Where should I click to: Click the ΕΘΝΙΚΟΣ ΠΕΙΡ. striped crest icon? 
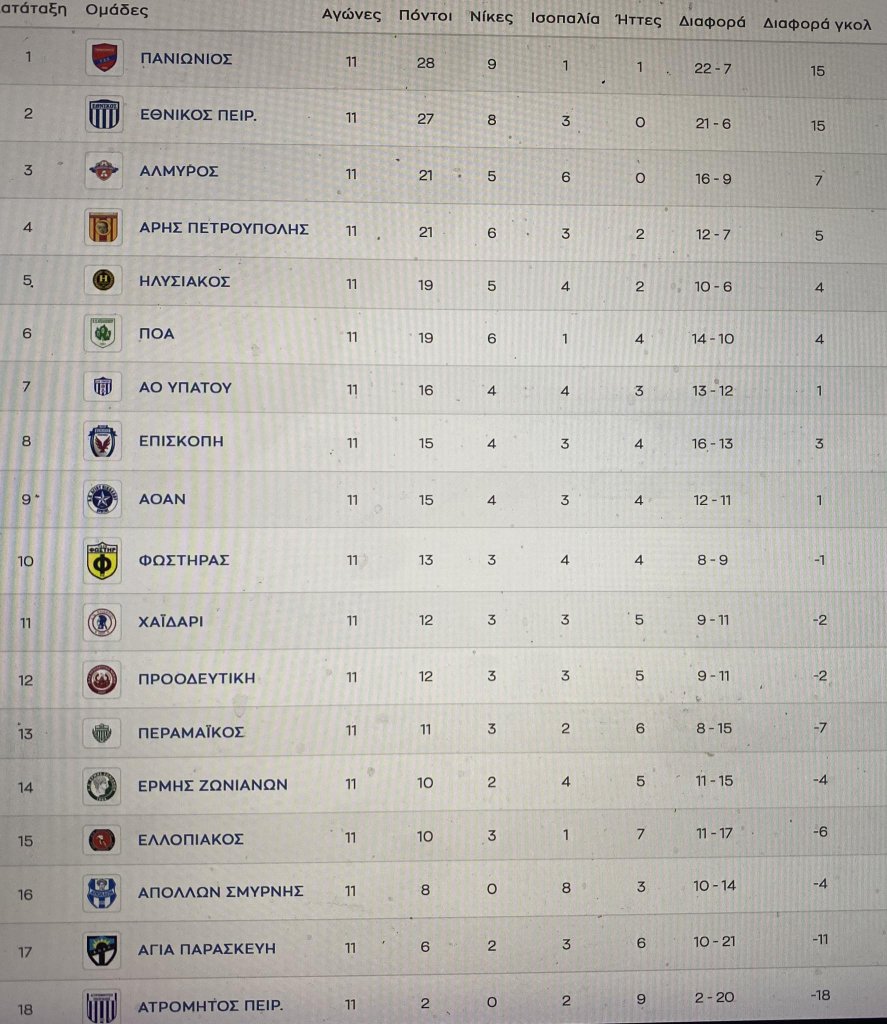(x=104, y=114)
